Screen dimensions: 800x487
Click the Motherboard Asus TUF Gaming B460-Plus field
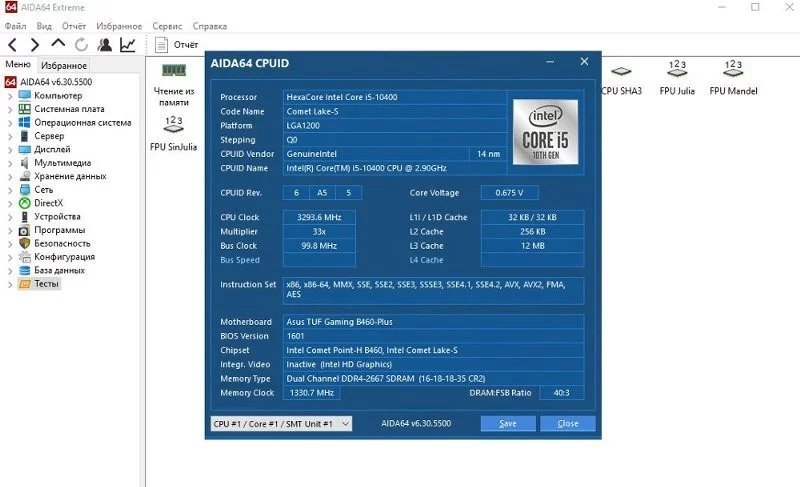[x=433, y=322]
